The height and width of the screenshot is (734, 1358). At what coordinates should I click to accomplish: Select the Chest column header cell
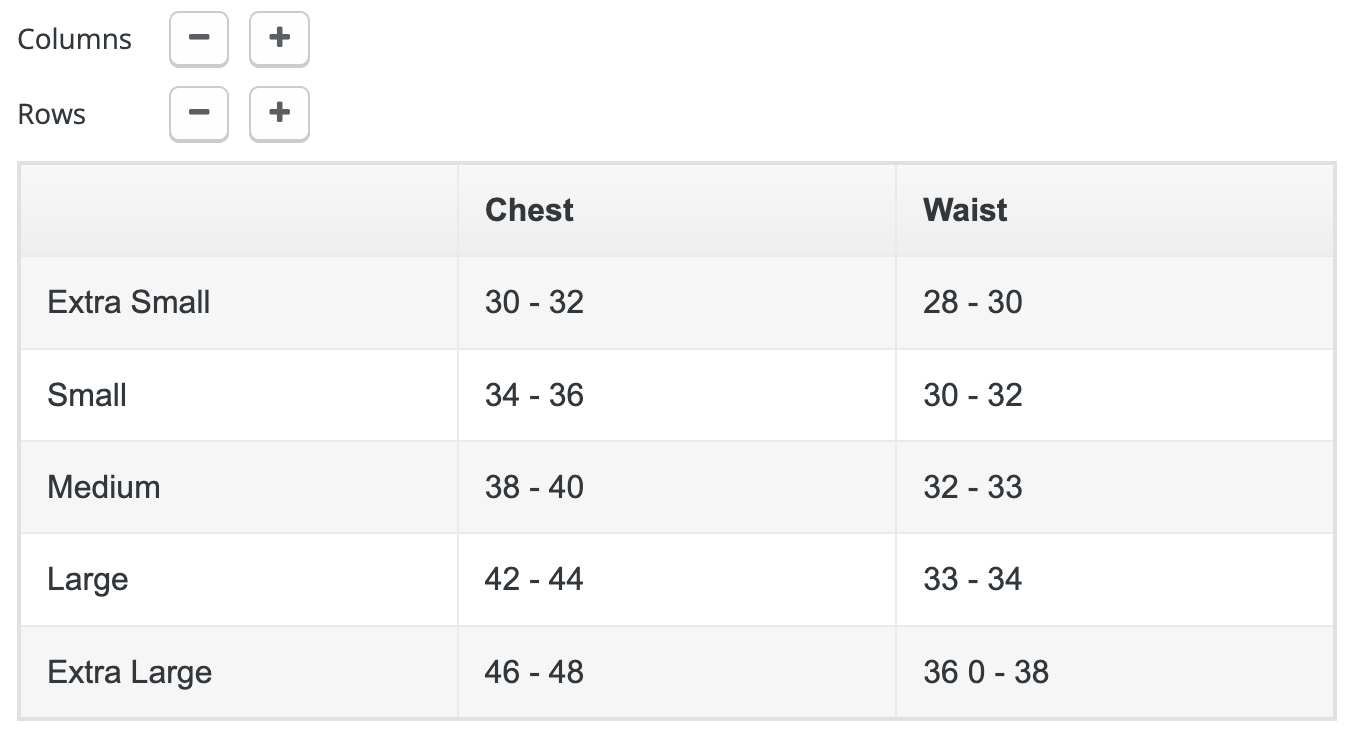pyautogui.click(x=677, y=210)
